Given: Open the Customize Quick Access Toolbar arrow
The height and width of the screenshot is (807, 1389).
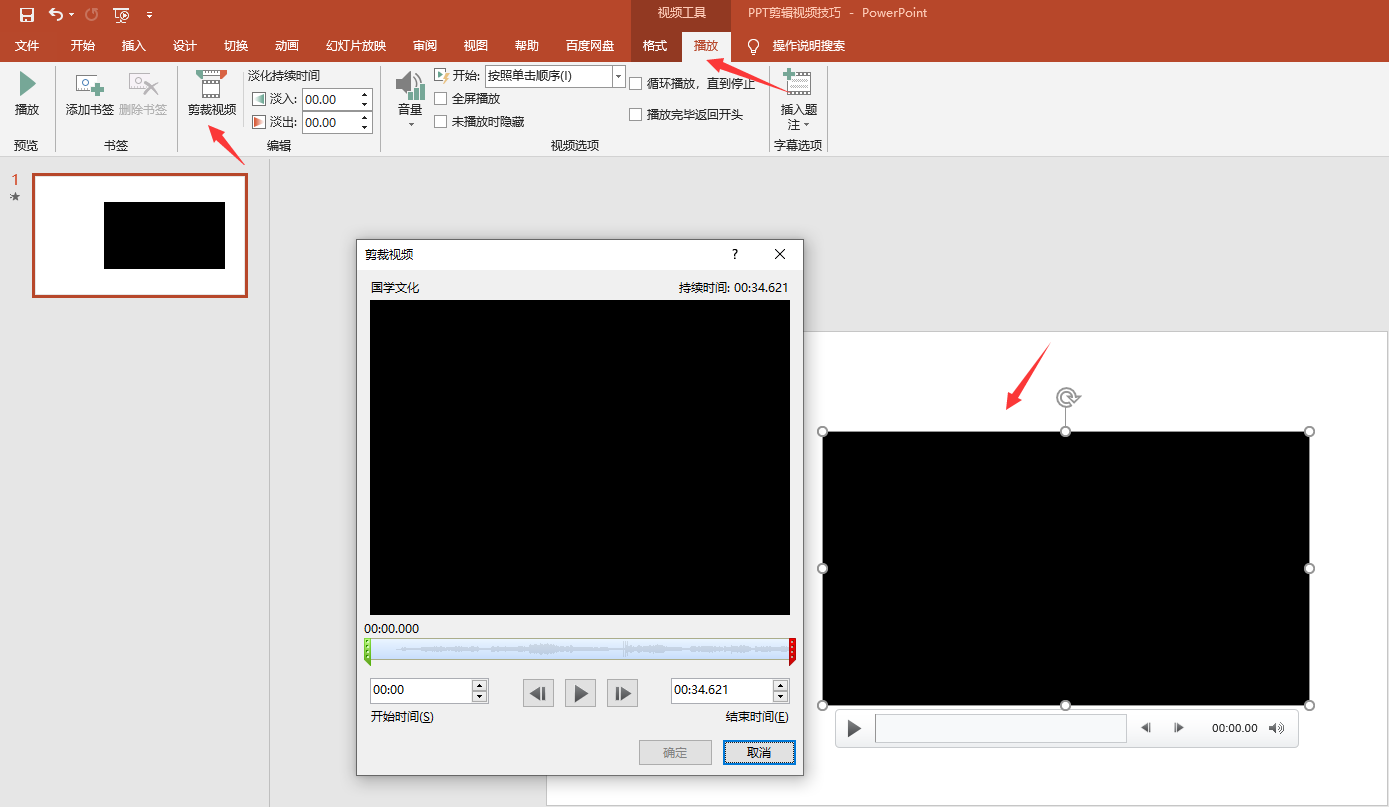Looking at the screenshot, I should [x=150, y=15].
